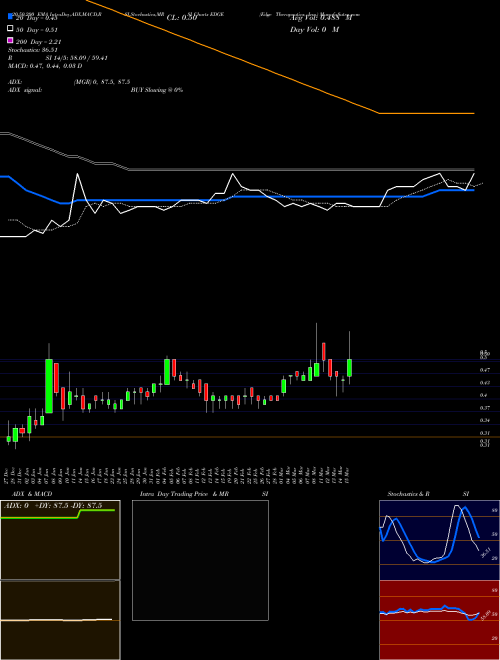Select the '50 Day - 0.51' label
Image resolution: width=500 pixels, height=660 pixels.
pyautogui.click(x=37, y=30)
